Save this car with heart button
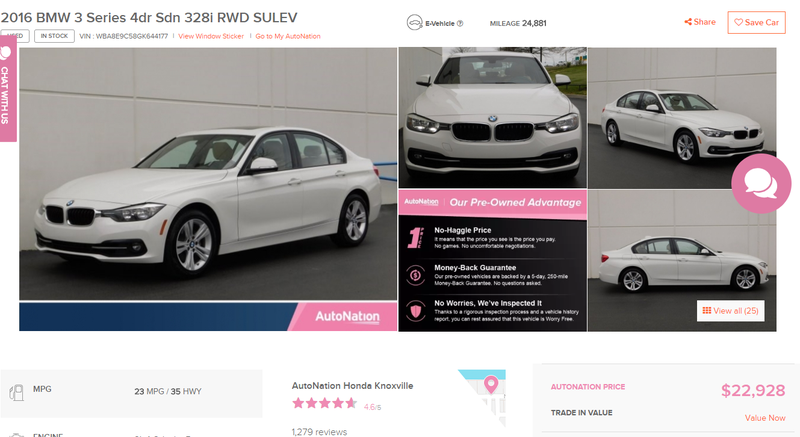This screenshot has width=800, height=437. 756,22
